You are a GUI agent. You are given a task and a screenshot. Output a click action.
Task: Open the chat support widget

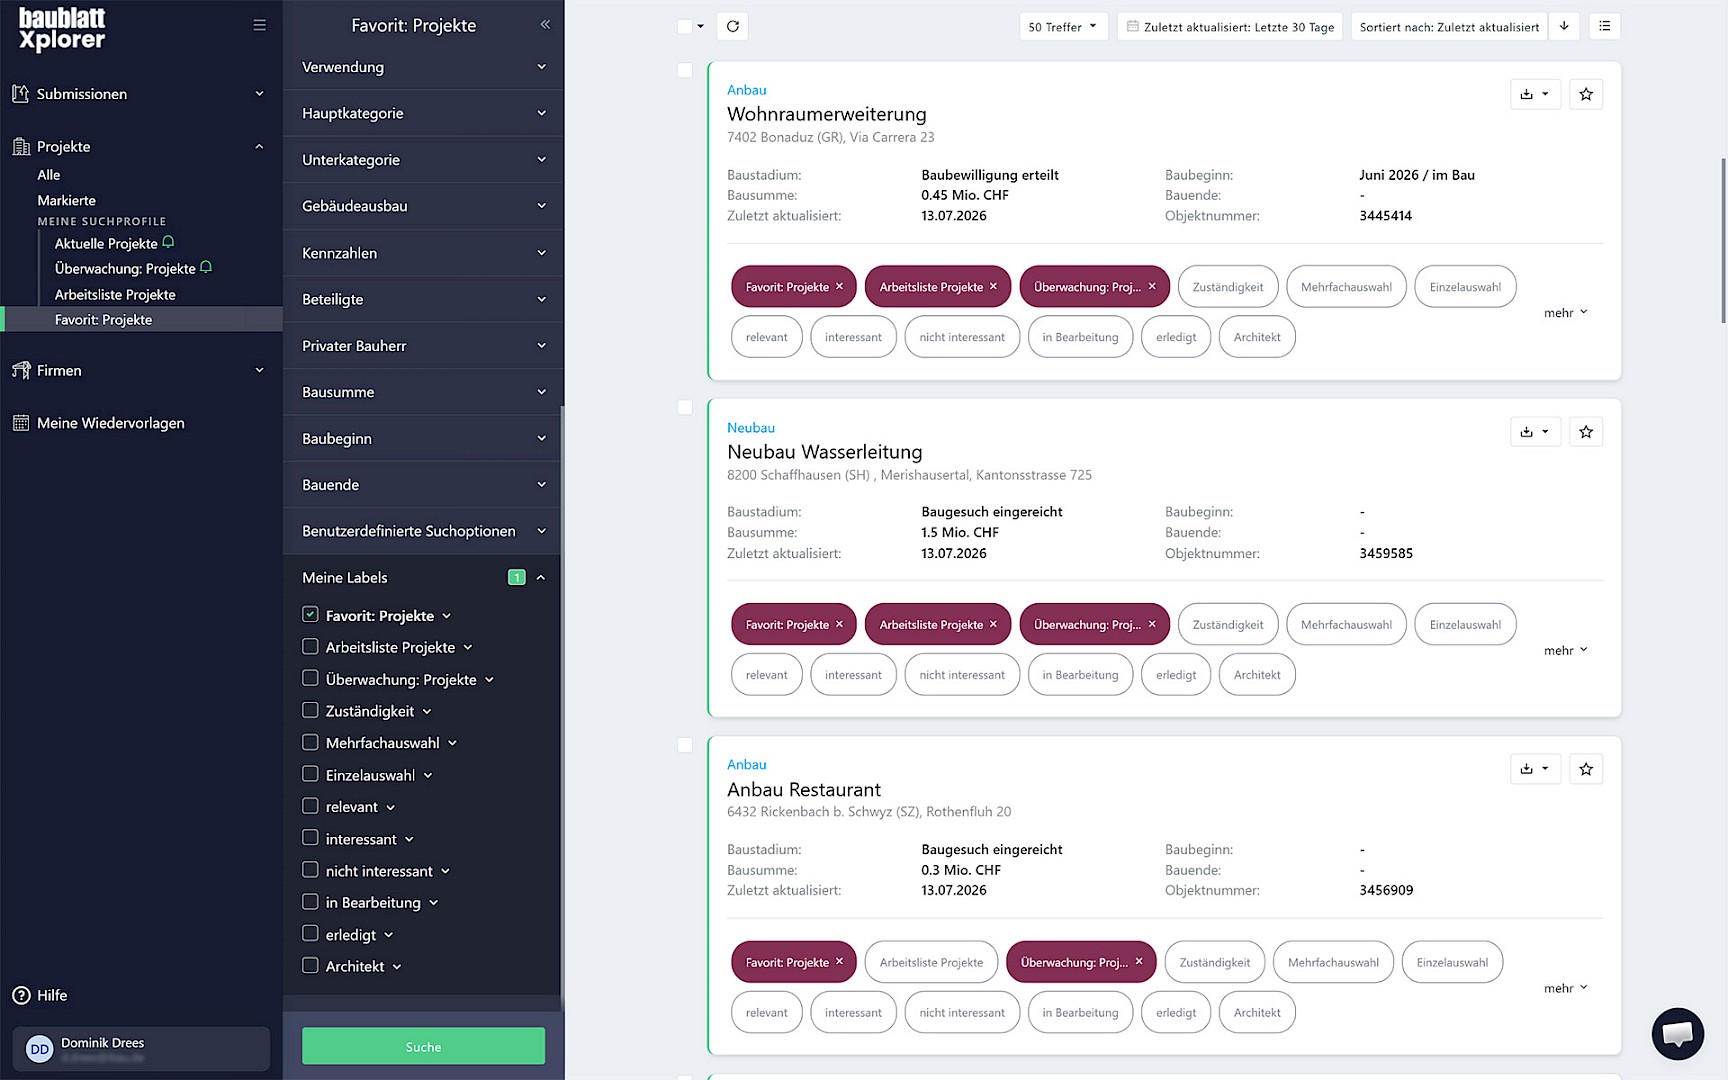(1678, 1033)
